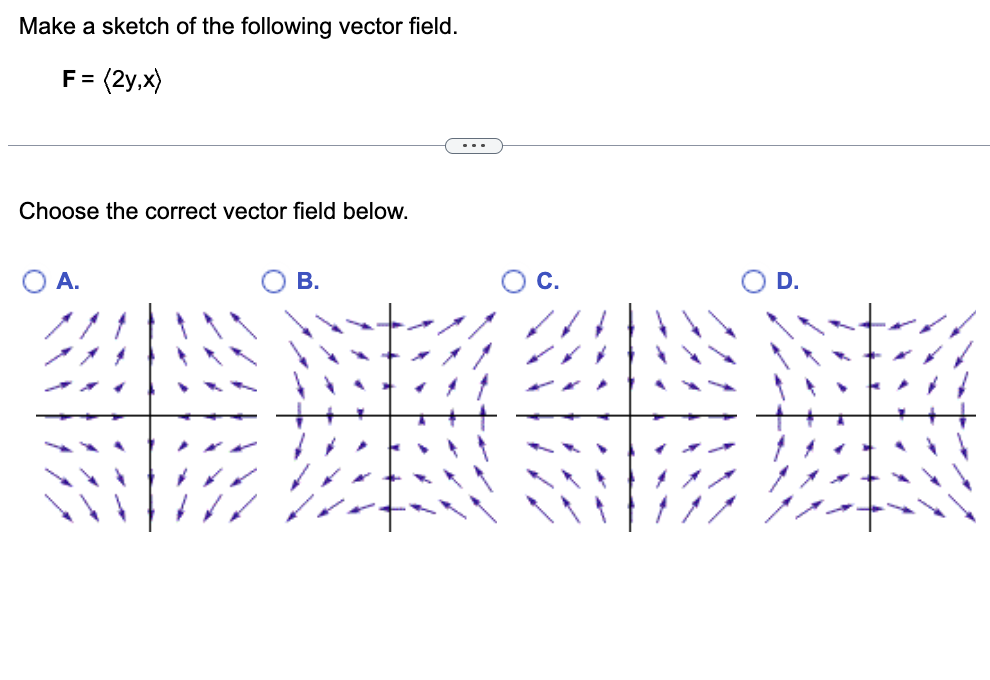Click the Choose the correct vector field text
This screenshot has height=680, width=990.
(x=213, y=211)
